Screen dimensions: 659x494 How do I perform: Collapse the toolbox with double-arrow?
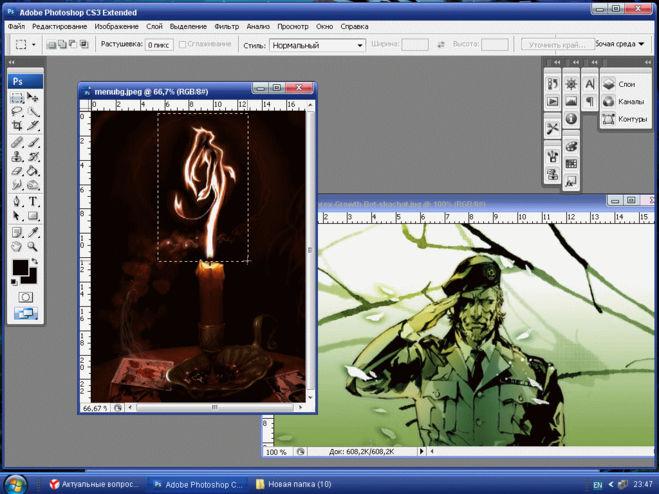point(11,62)
